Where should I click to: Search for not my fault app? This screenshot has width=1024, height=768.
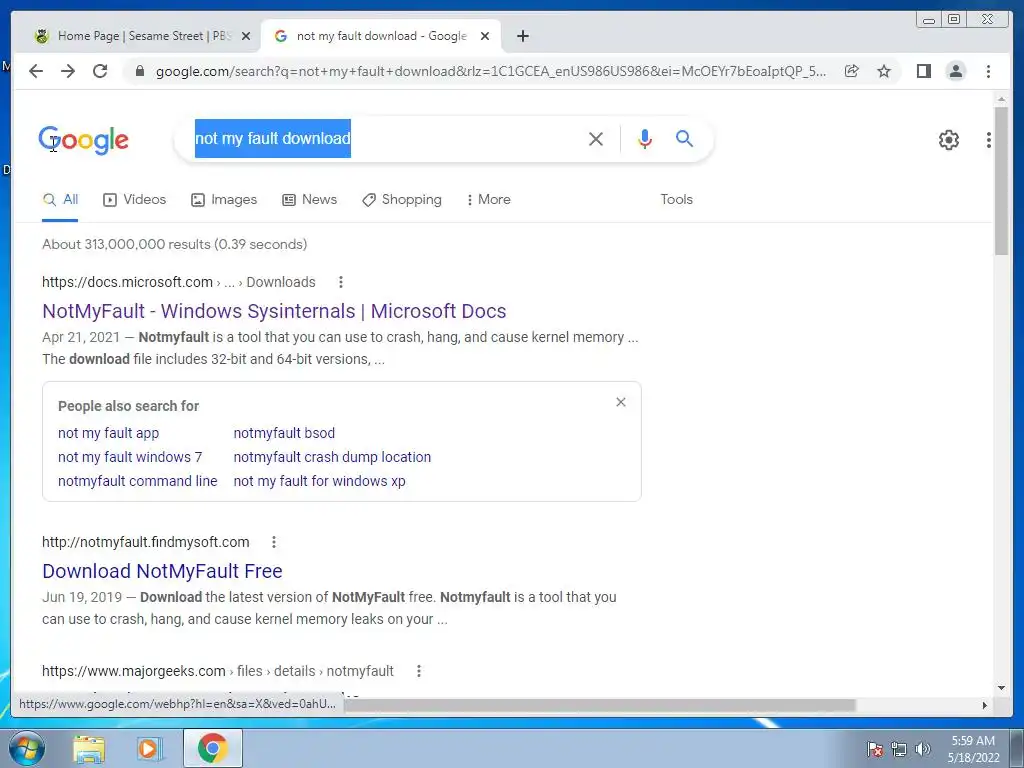click(x=108, y=433)
